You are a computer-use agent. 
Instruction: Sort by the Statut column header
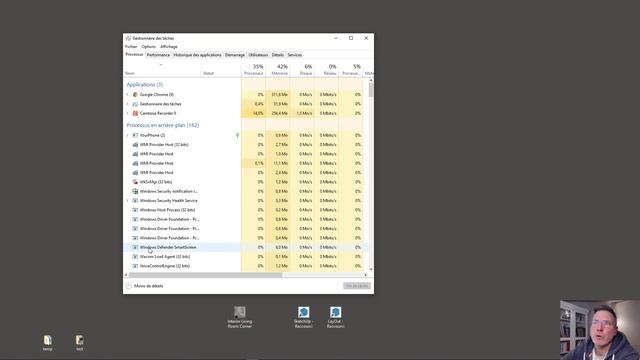[x=221, y=69]
